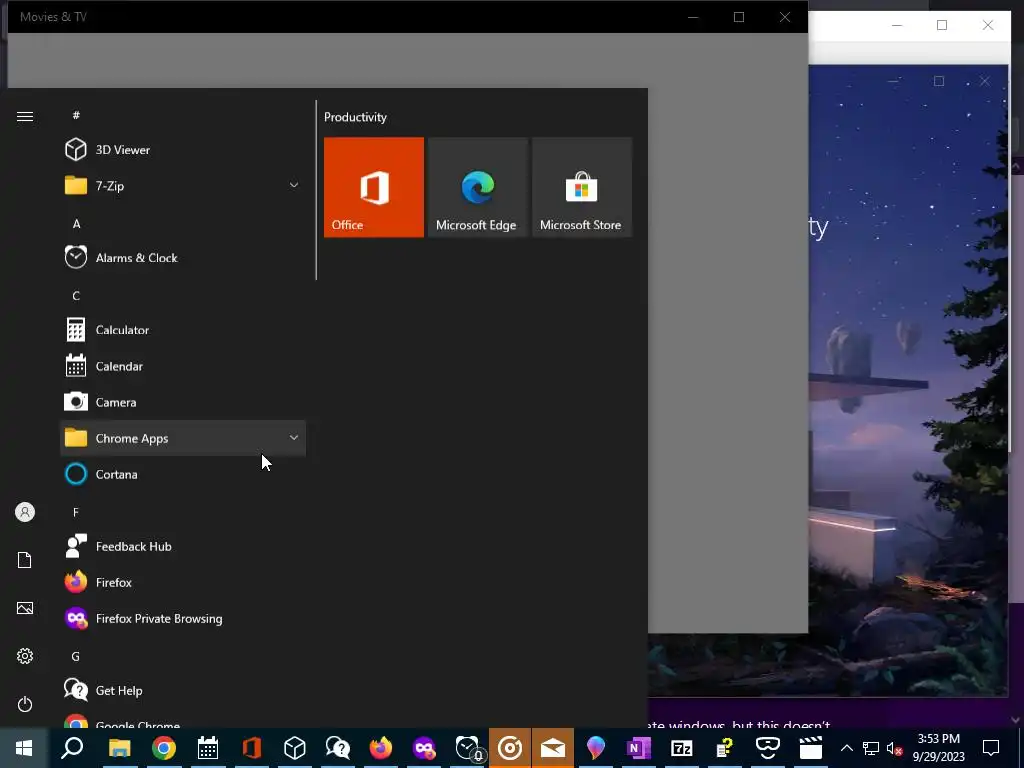Screen dimensions: 1024x768
Task: Switch to Groove Music on the taskbar
Action: coord(510,748)
